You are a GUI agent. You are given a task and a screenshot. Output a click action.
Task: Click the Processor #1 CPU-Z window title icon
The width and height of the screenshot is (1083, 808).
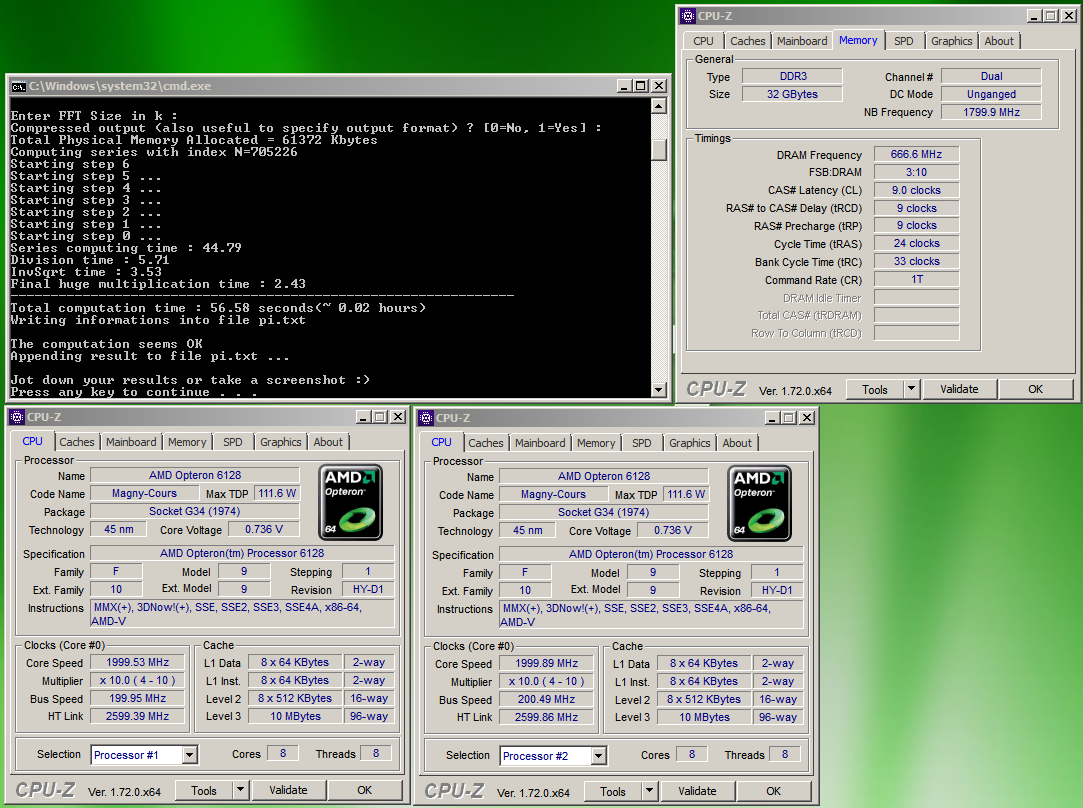pyautogui.click(x=17, y=417)
